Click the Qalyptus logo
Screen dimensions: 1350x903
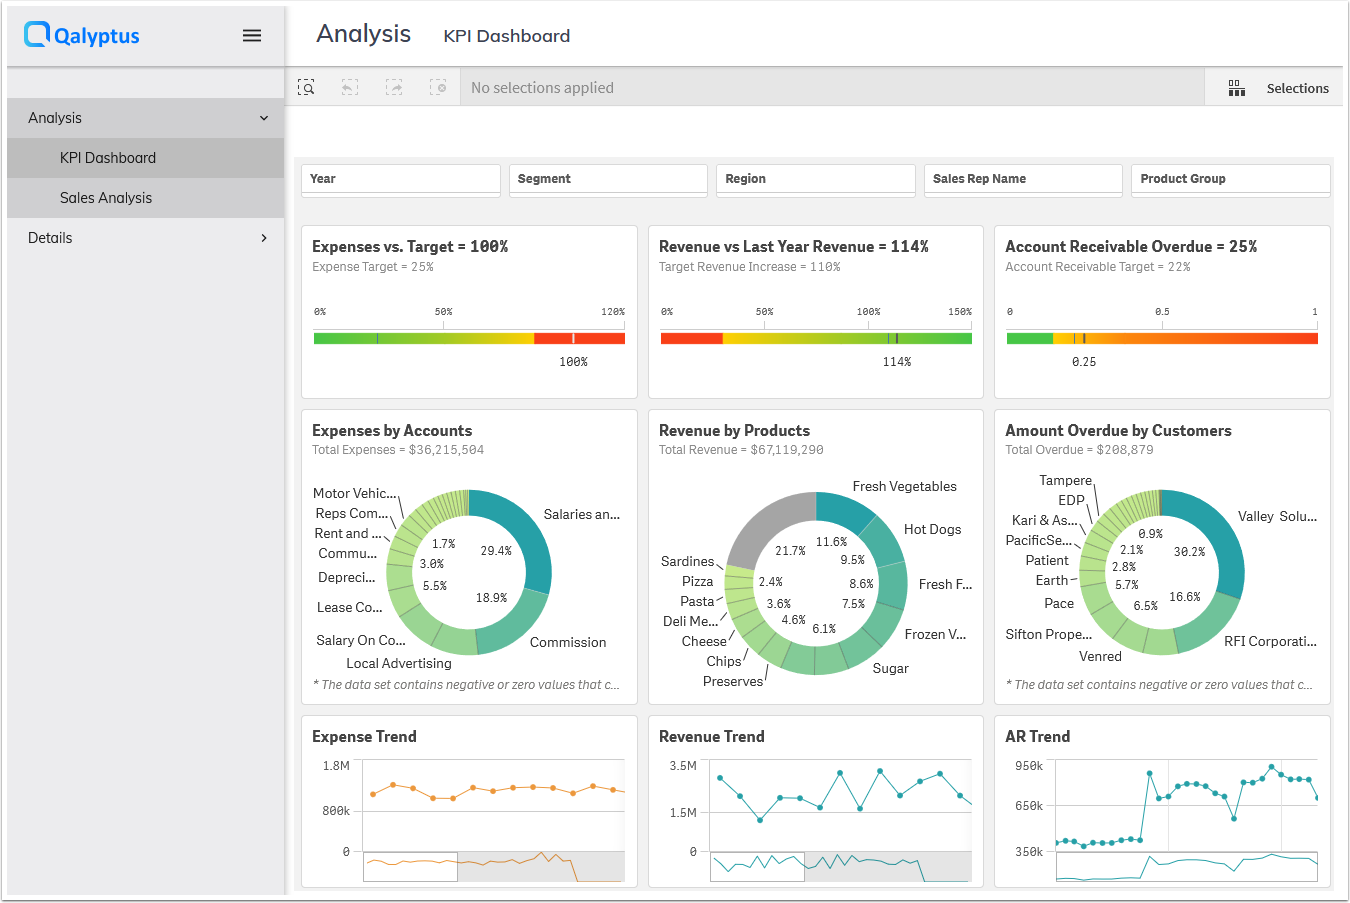pos(82,36)
